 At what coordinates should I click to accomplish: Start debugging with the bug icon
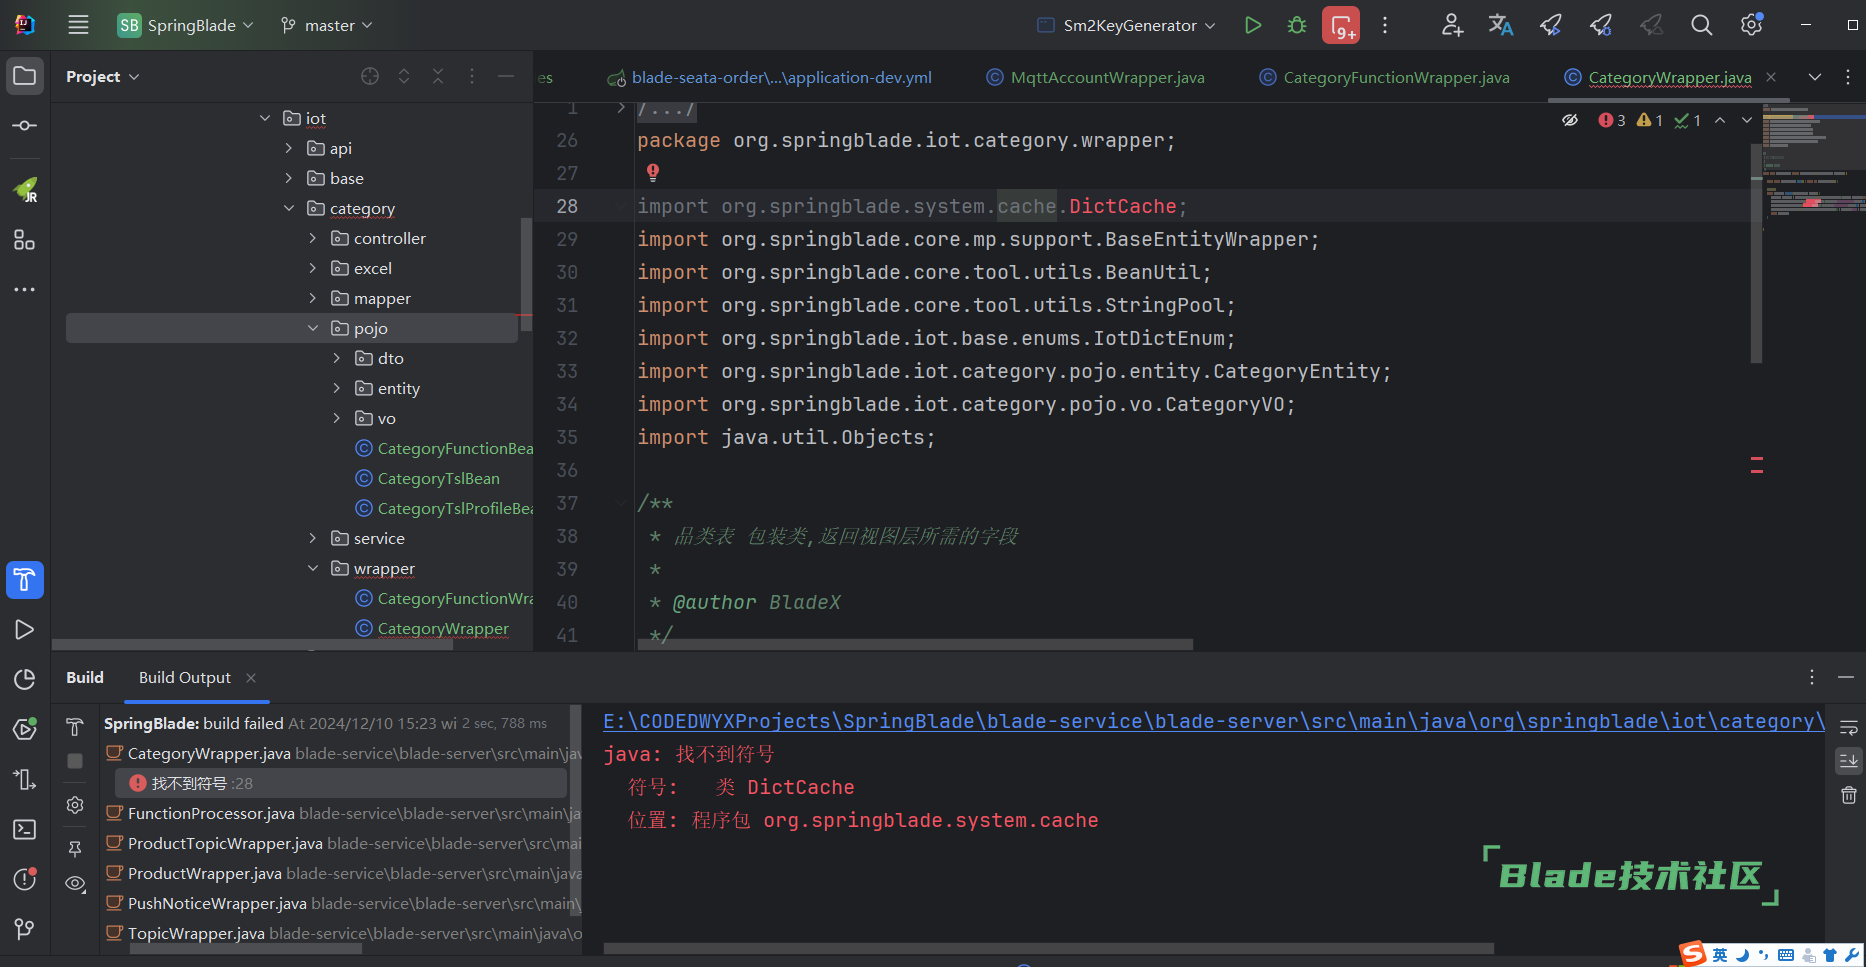tap(1297, 25)
